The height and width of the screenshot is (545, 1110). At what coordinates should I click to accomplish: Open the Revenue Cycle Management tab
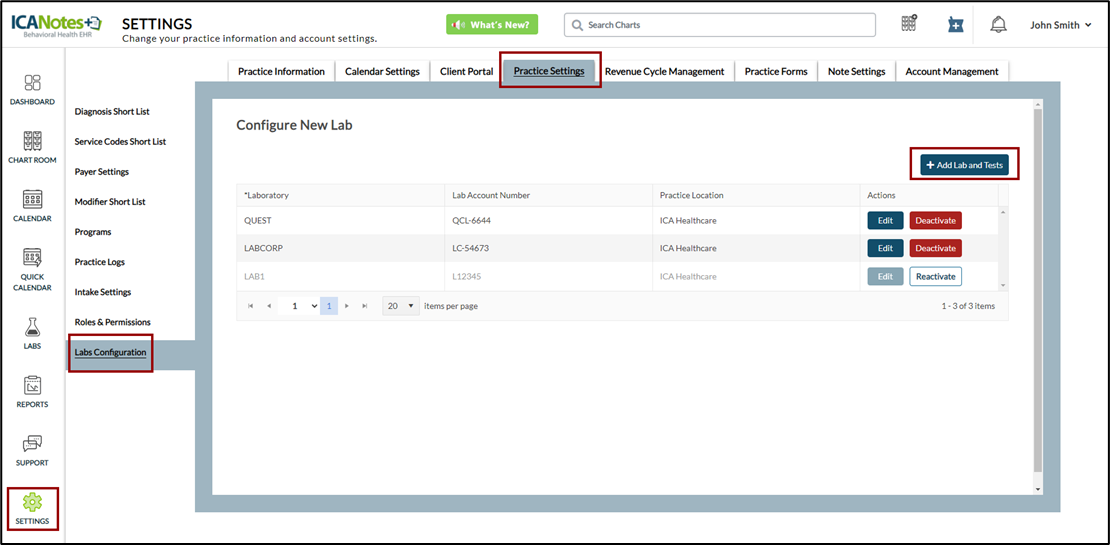(664, 71)
